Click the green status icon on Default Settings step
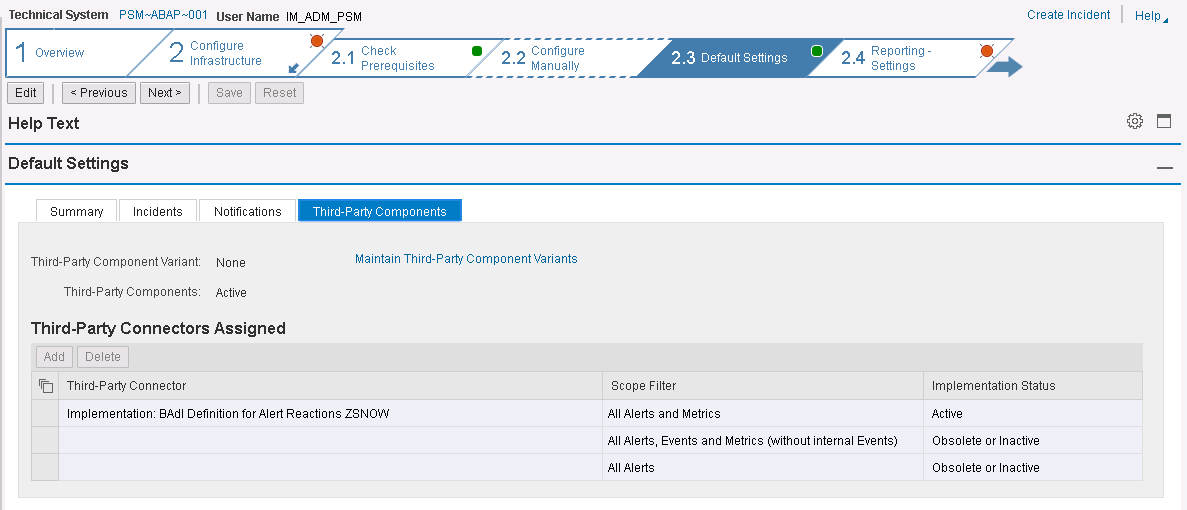Image resolution: width=1187 pixels, height=510 pixels. [816, 51]
